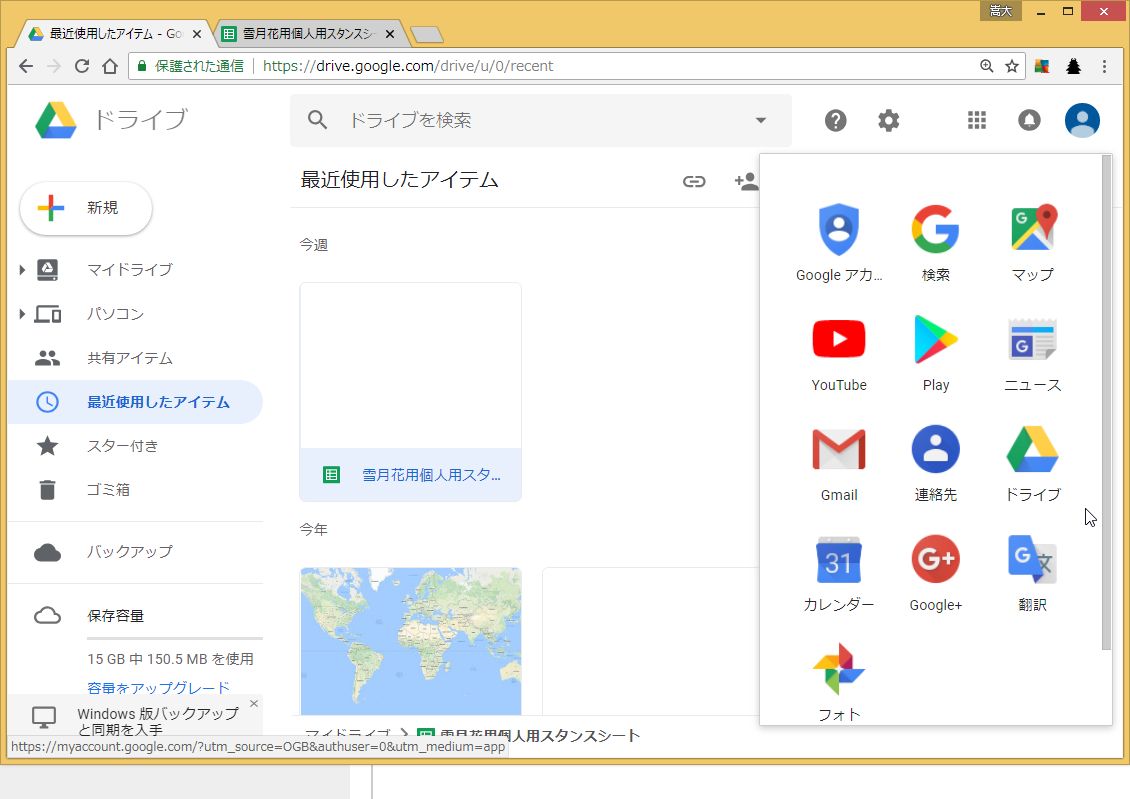Open Drive (ドライブ) in apps grid
The image size is (1130, 799).
coord(1032,463)
